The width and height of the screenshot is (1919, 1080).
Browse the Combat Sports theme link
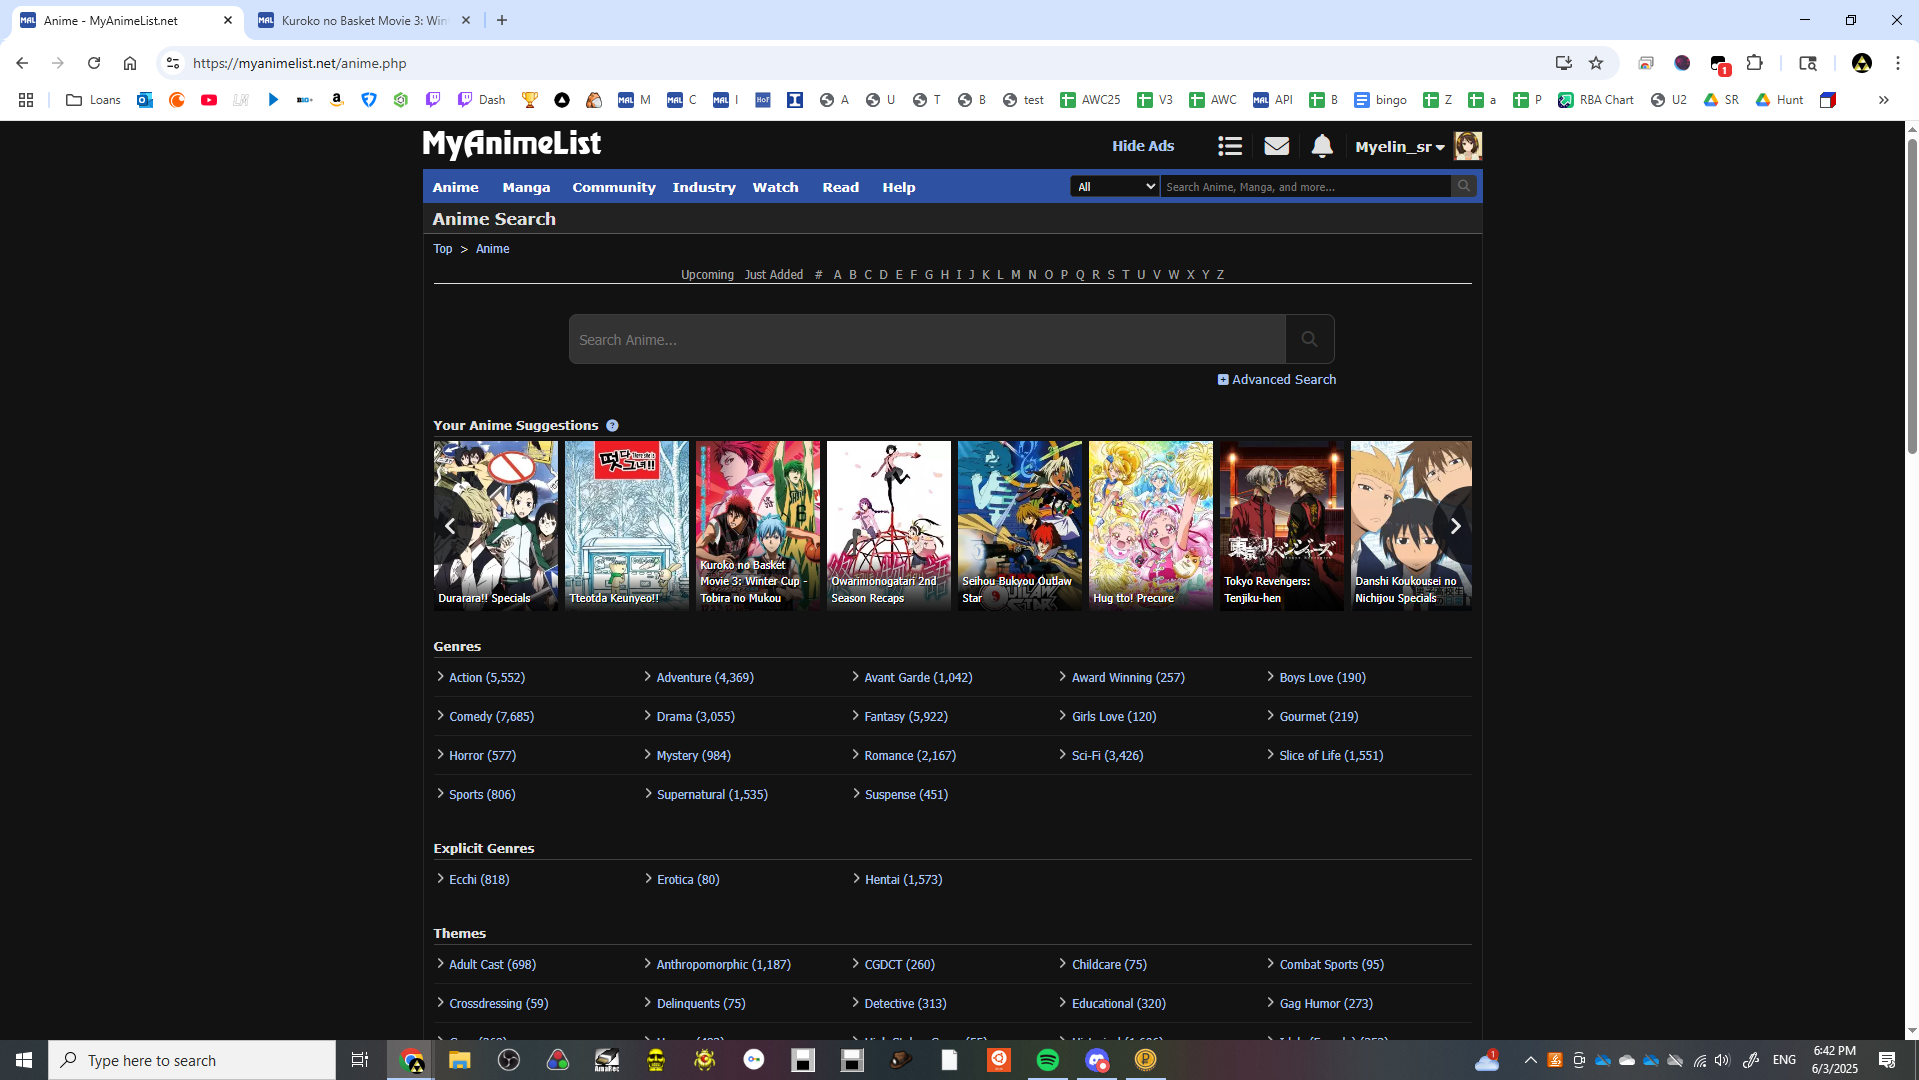[x=1331, y=965]
